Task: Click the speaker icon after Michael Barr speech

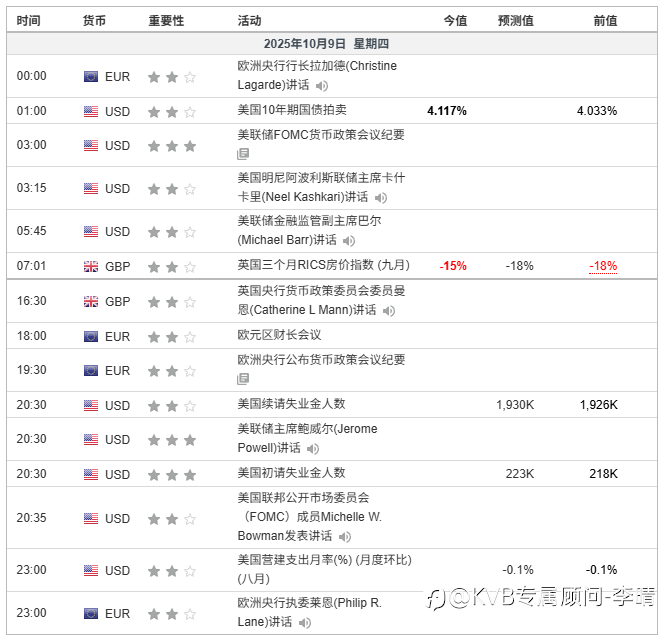Action: tap(349, 241)
